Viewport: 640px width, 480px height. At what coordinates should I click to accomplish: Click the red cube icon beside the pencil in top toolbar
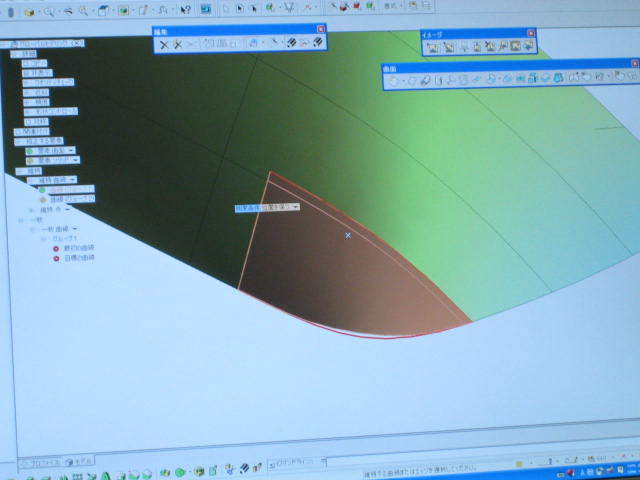[345, 7]
